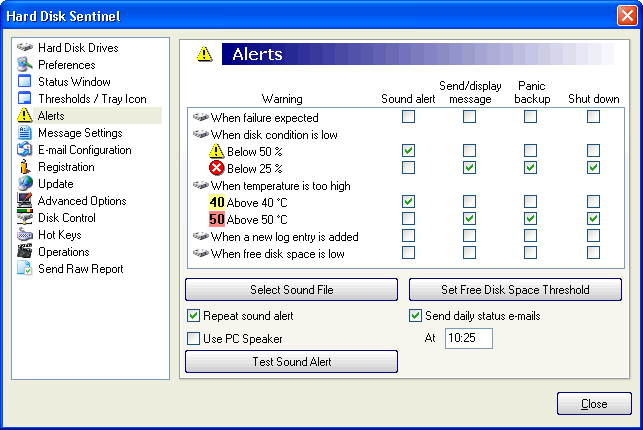643x430 pixels.
Task: Click the Hot Keys keyboard icon
Action: pyautogui.click(x=25, y=235)
